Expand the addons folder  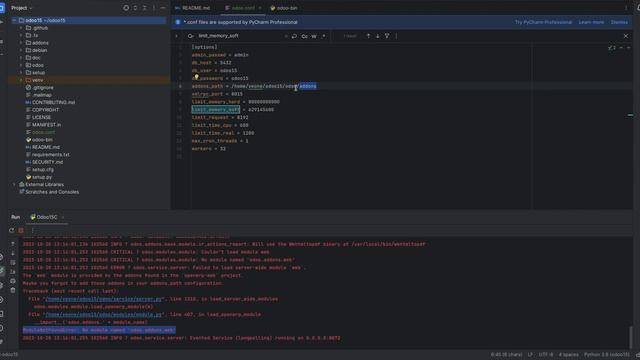click(x=21, y=43)
